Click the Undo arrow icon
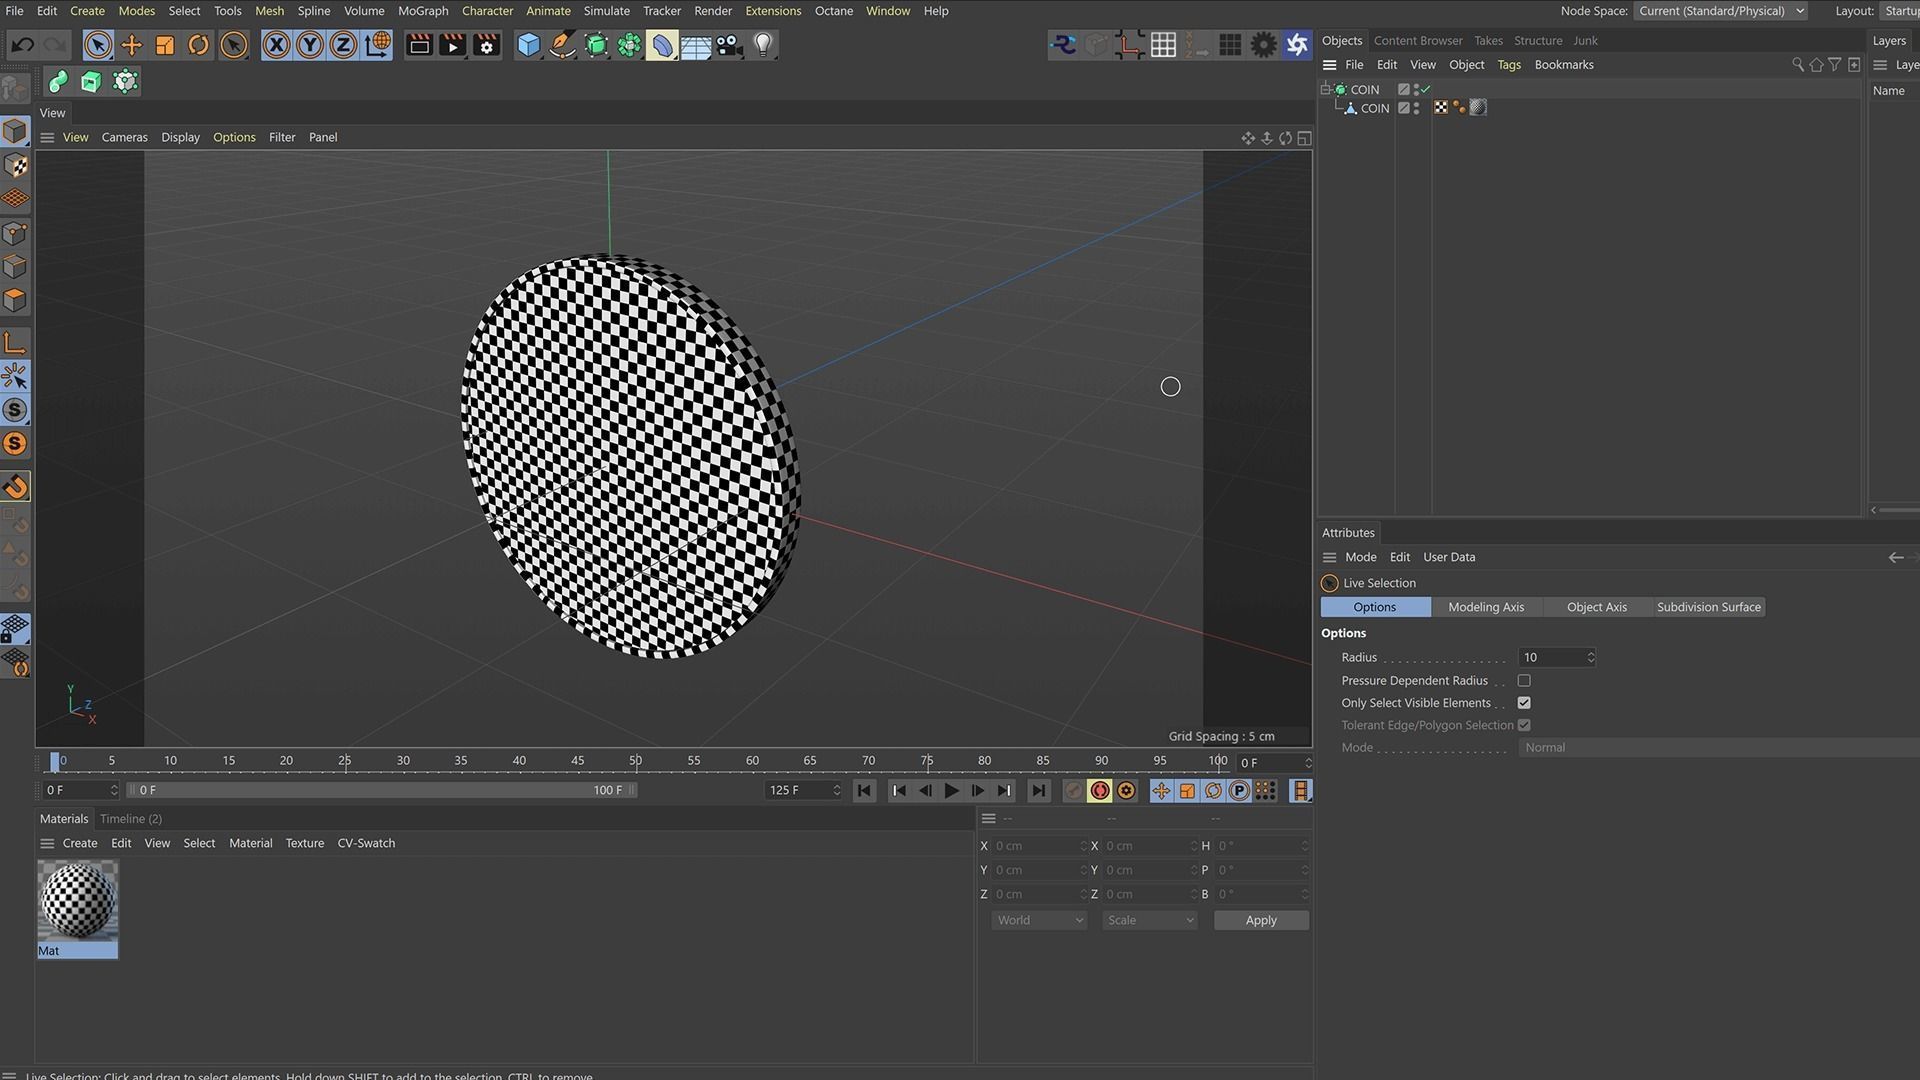1920x1080 pixels. click(22, 45)
